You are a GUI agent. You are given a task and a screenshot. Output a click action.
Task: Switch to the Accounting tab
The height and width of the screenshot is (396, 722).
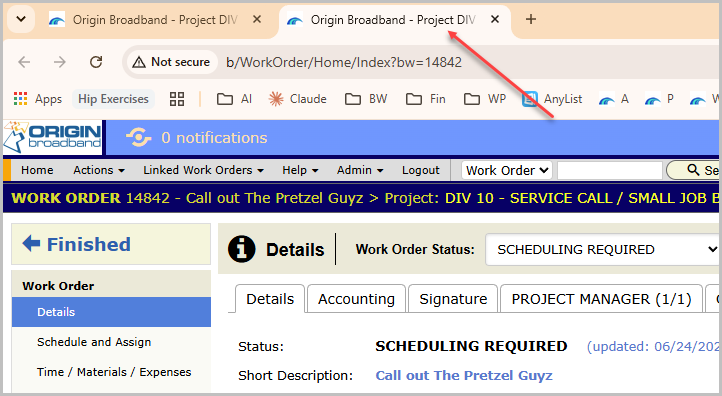[x=356, y=299]
